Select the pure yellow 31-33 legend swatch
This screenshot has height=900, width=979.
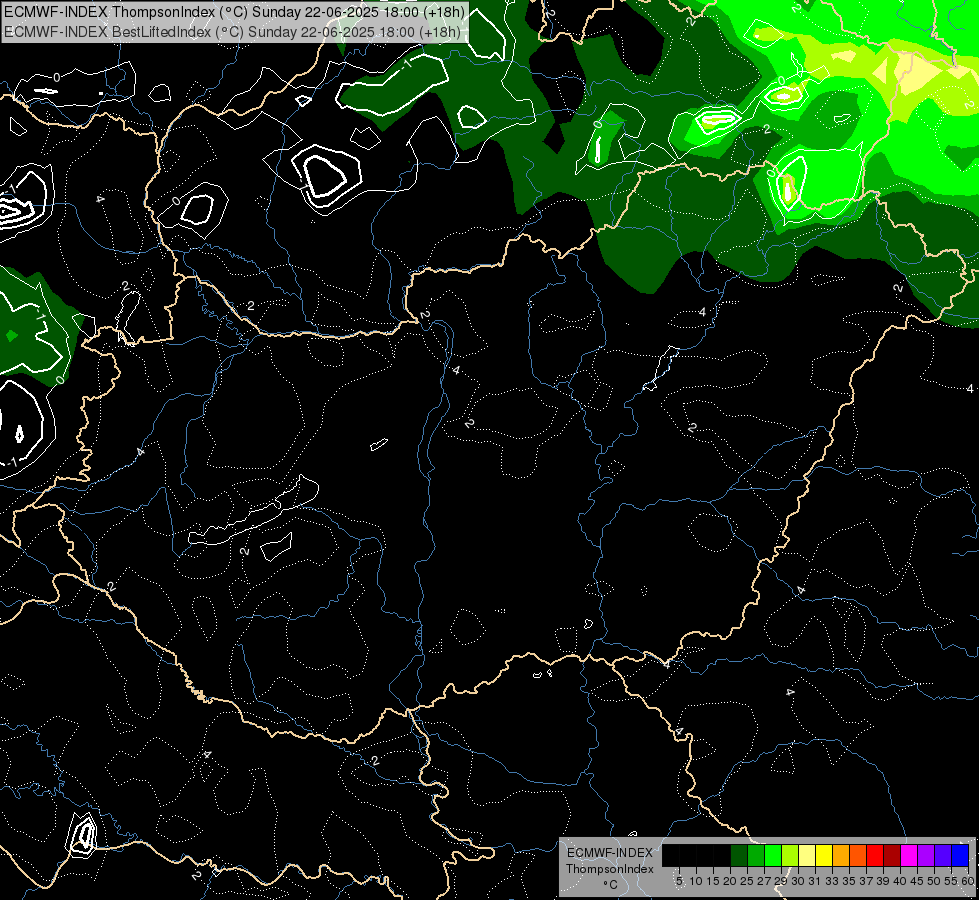pos(824,855)
